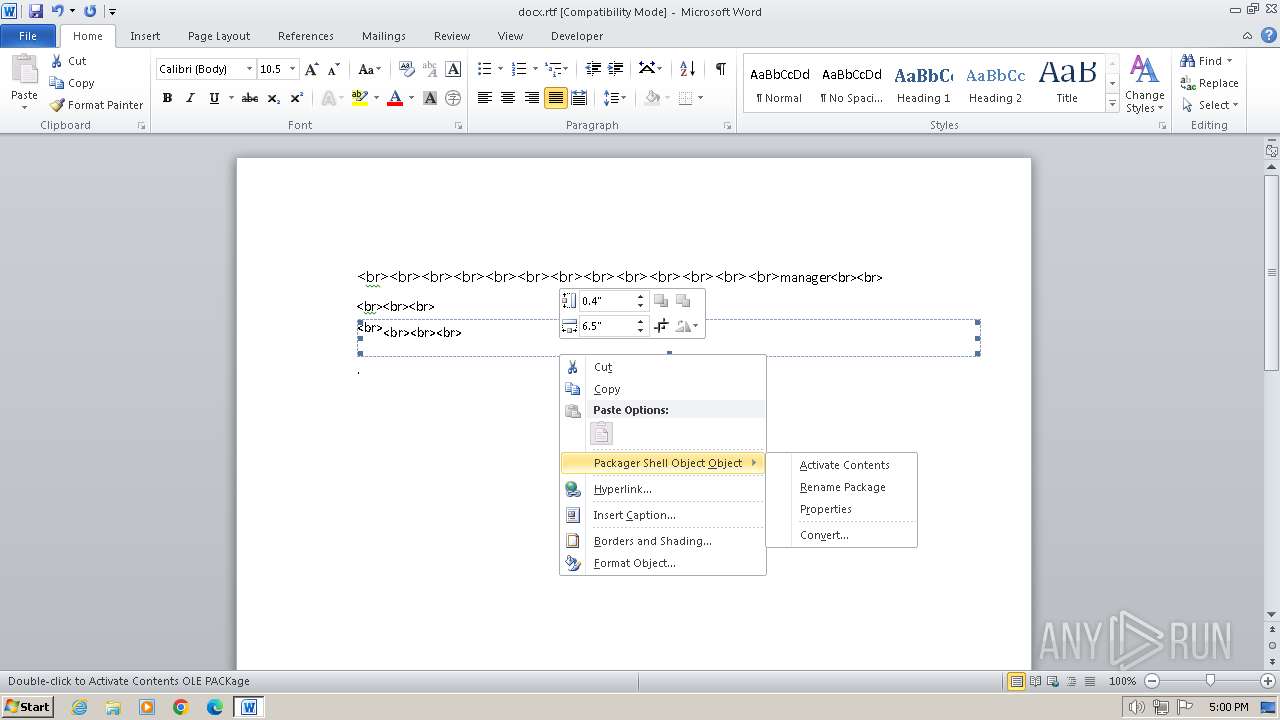Viewport: 1280px width, 720px height.
Task: Open the Font color picker dropdown arrow
Action: click(x=411, y=98)
